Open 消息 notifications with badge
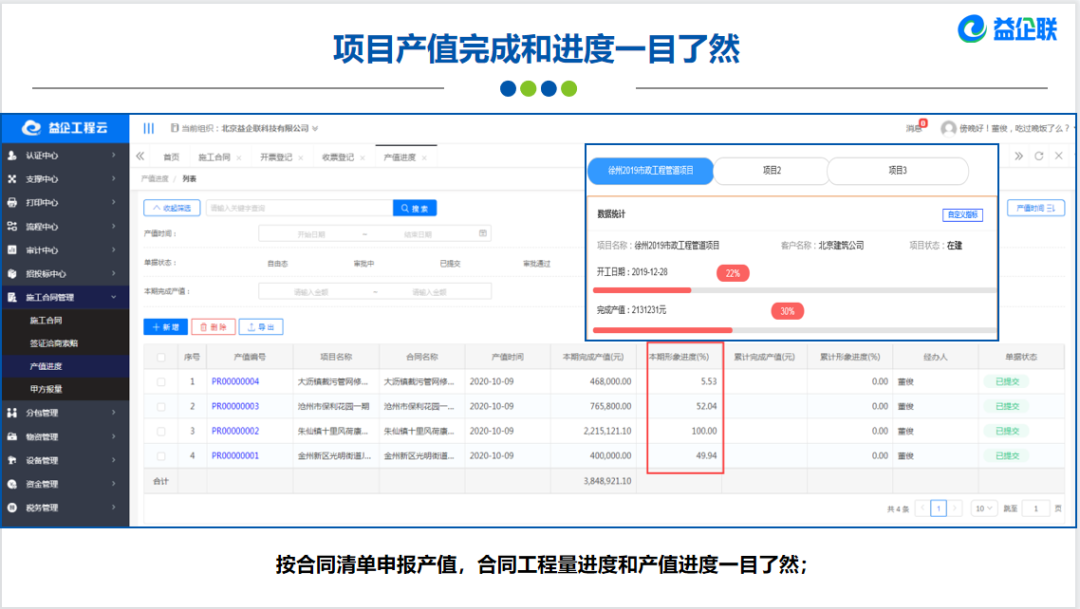This screenshot has height=609, width=1080. (915, 127)
